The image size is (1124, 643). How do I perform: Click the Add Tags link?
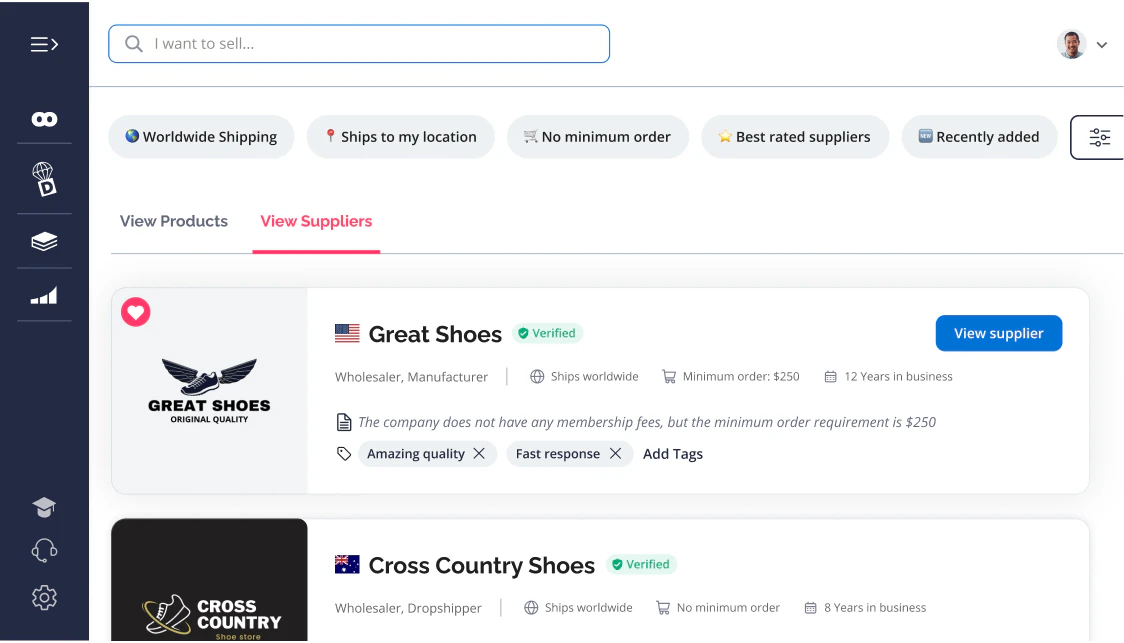[x=673, y=454]
